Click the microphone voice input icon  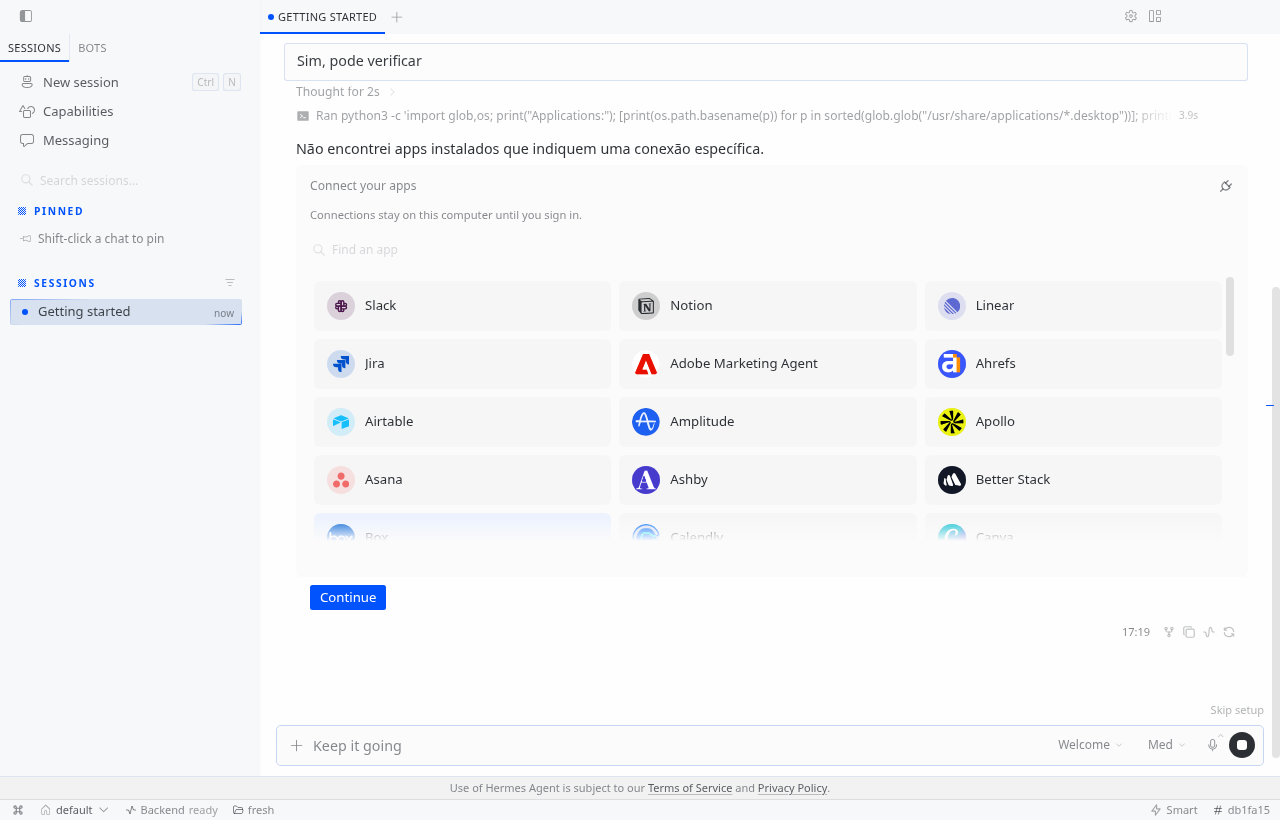(x=1213, y=745)
